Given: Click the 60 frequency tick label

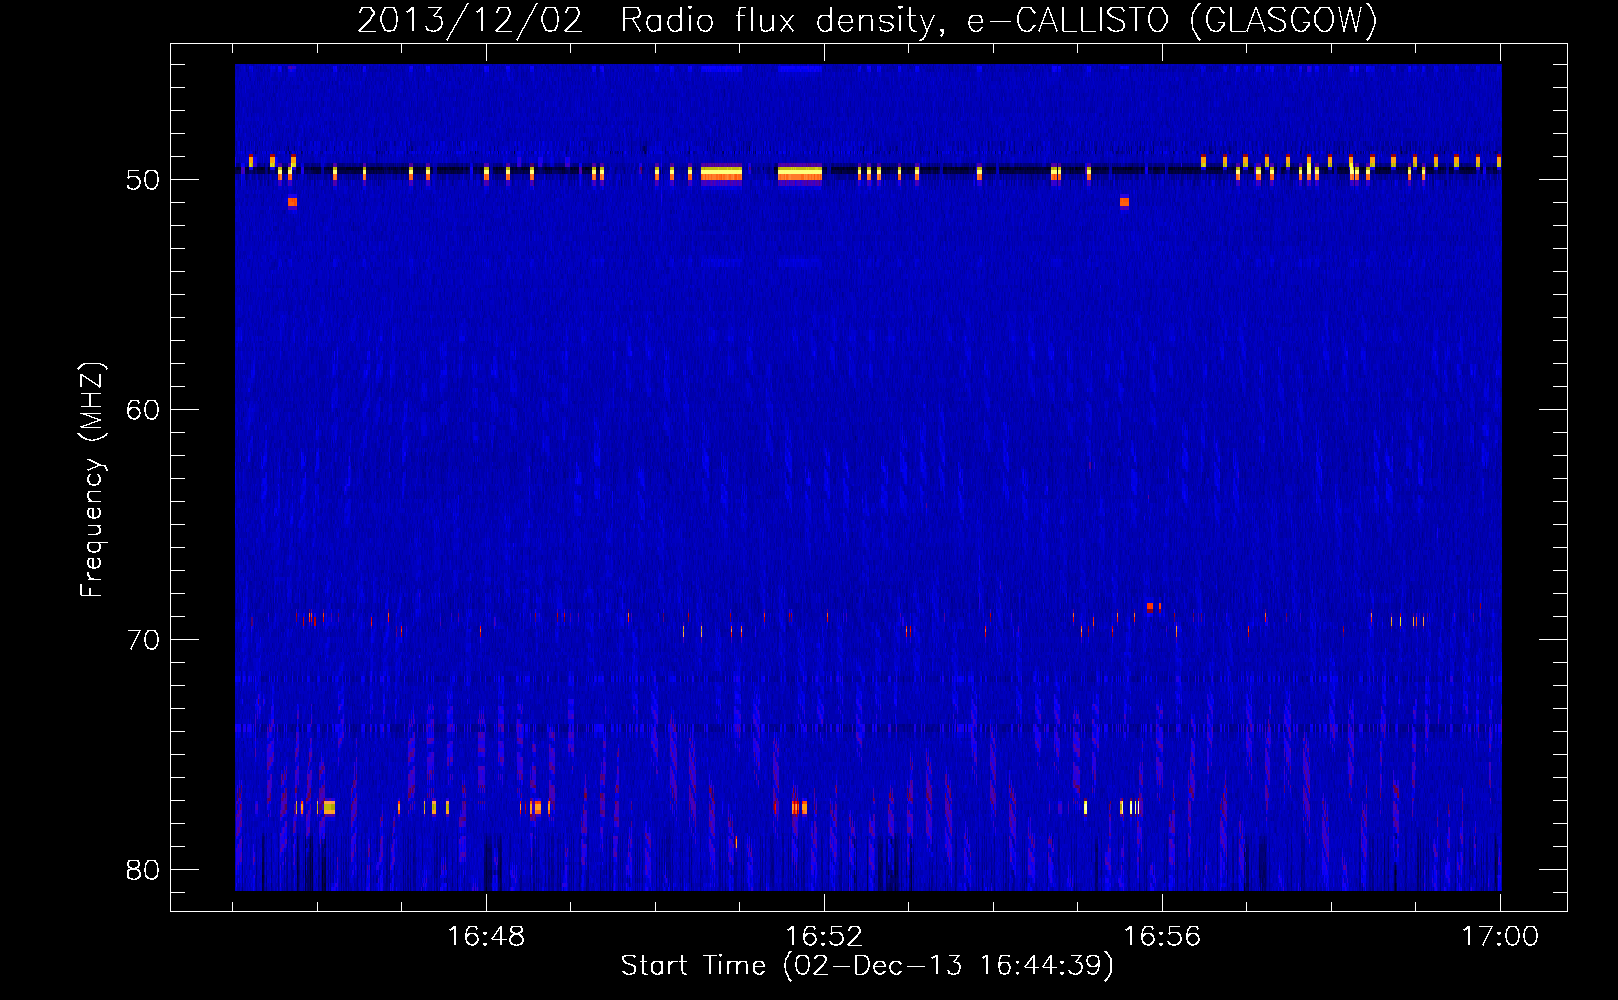Looking at the screenshot, I should [x=143, y=410].
